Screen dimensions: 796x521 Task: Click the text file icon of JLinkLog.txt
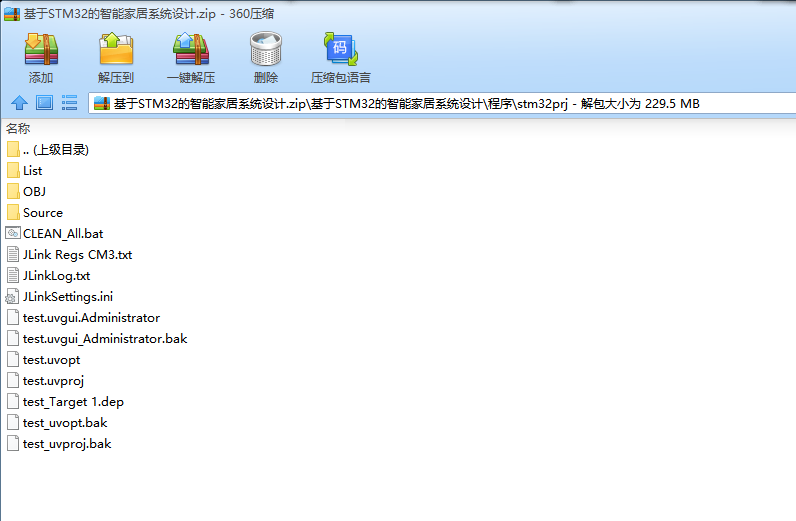(13, 276)
